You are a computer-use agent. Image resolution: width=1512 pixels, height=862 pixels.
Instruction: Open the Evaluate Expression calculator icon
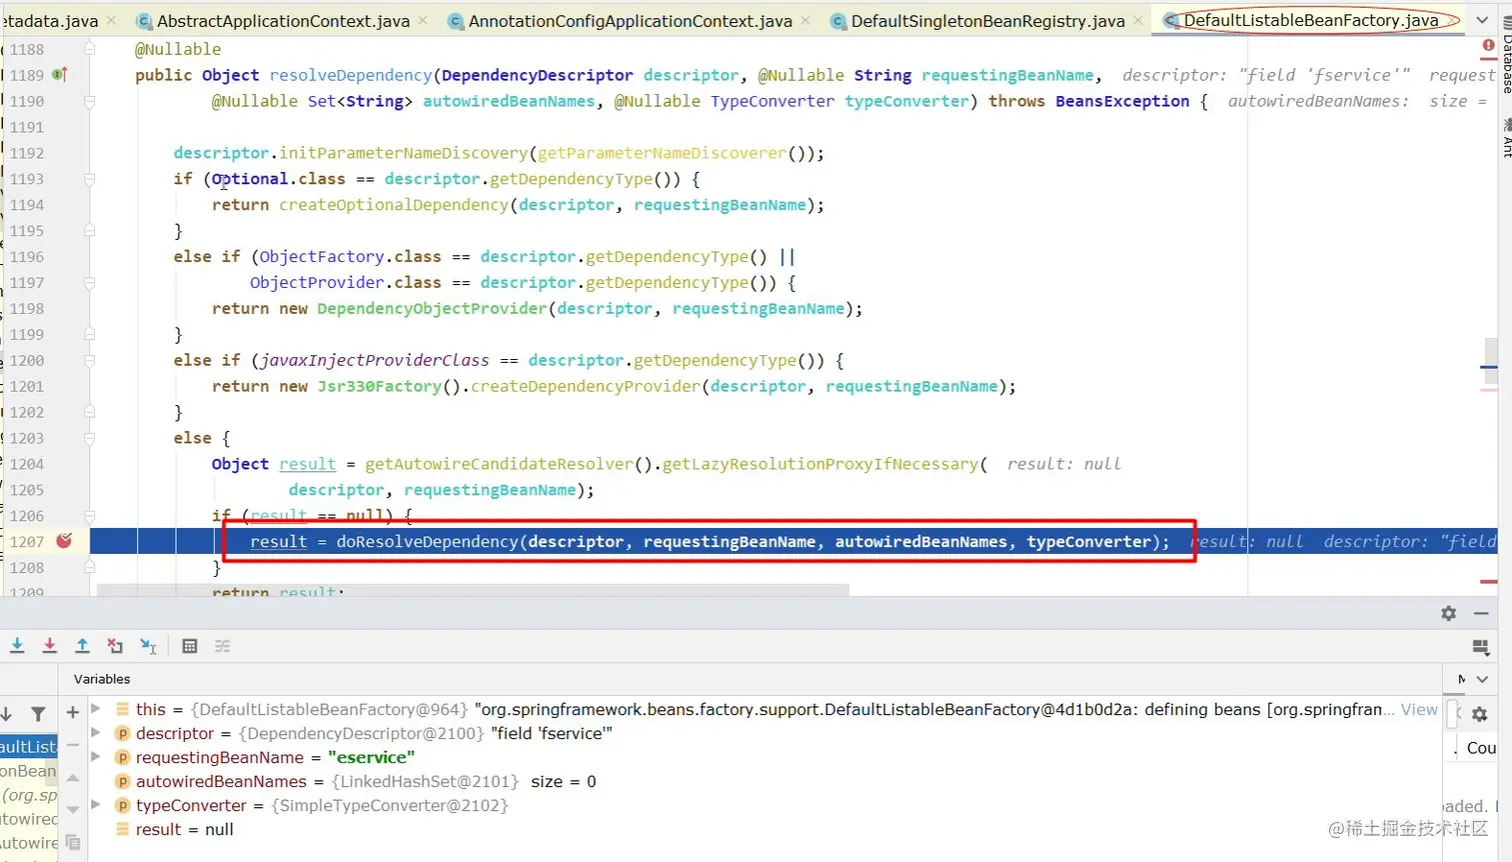click(x=190, y=646)
